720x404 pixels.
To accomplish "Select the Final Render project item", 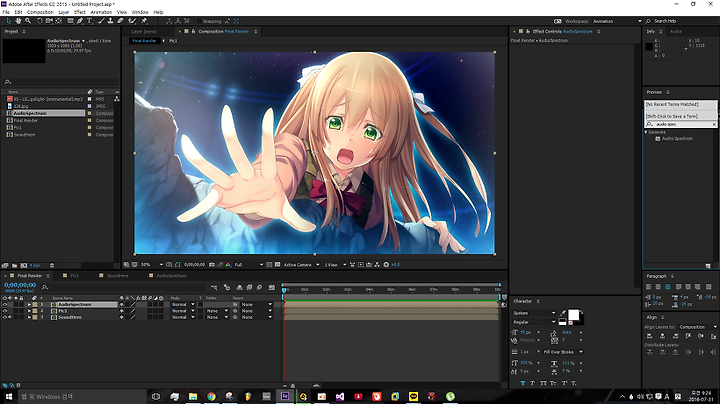I will click(26, 120).
